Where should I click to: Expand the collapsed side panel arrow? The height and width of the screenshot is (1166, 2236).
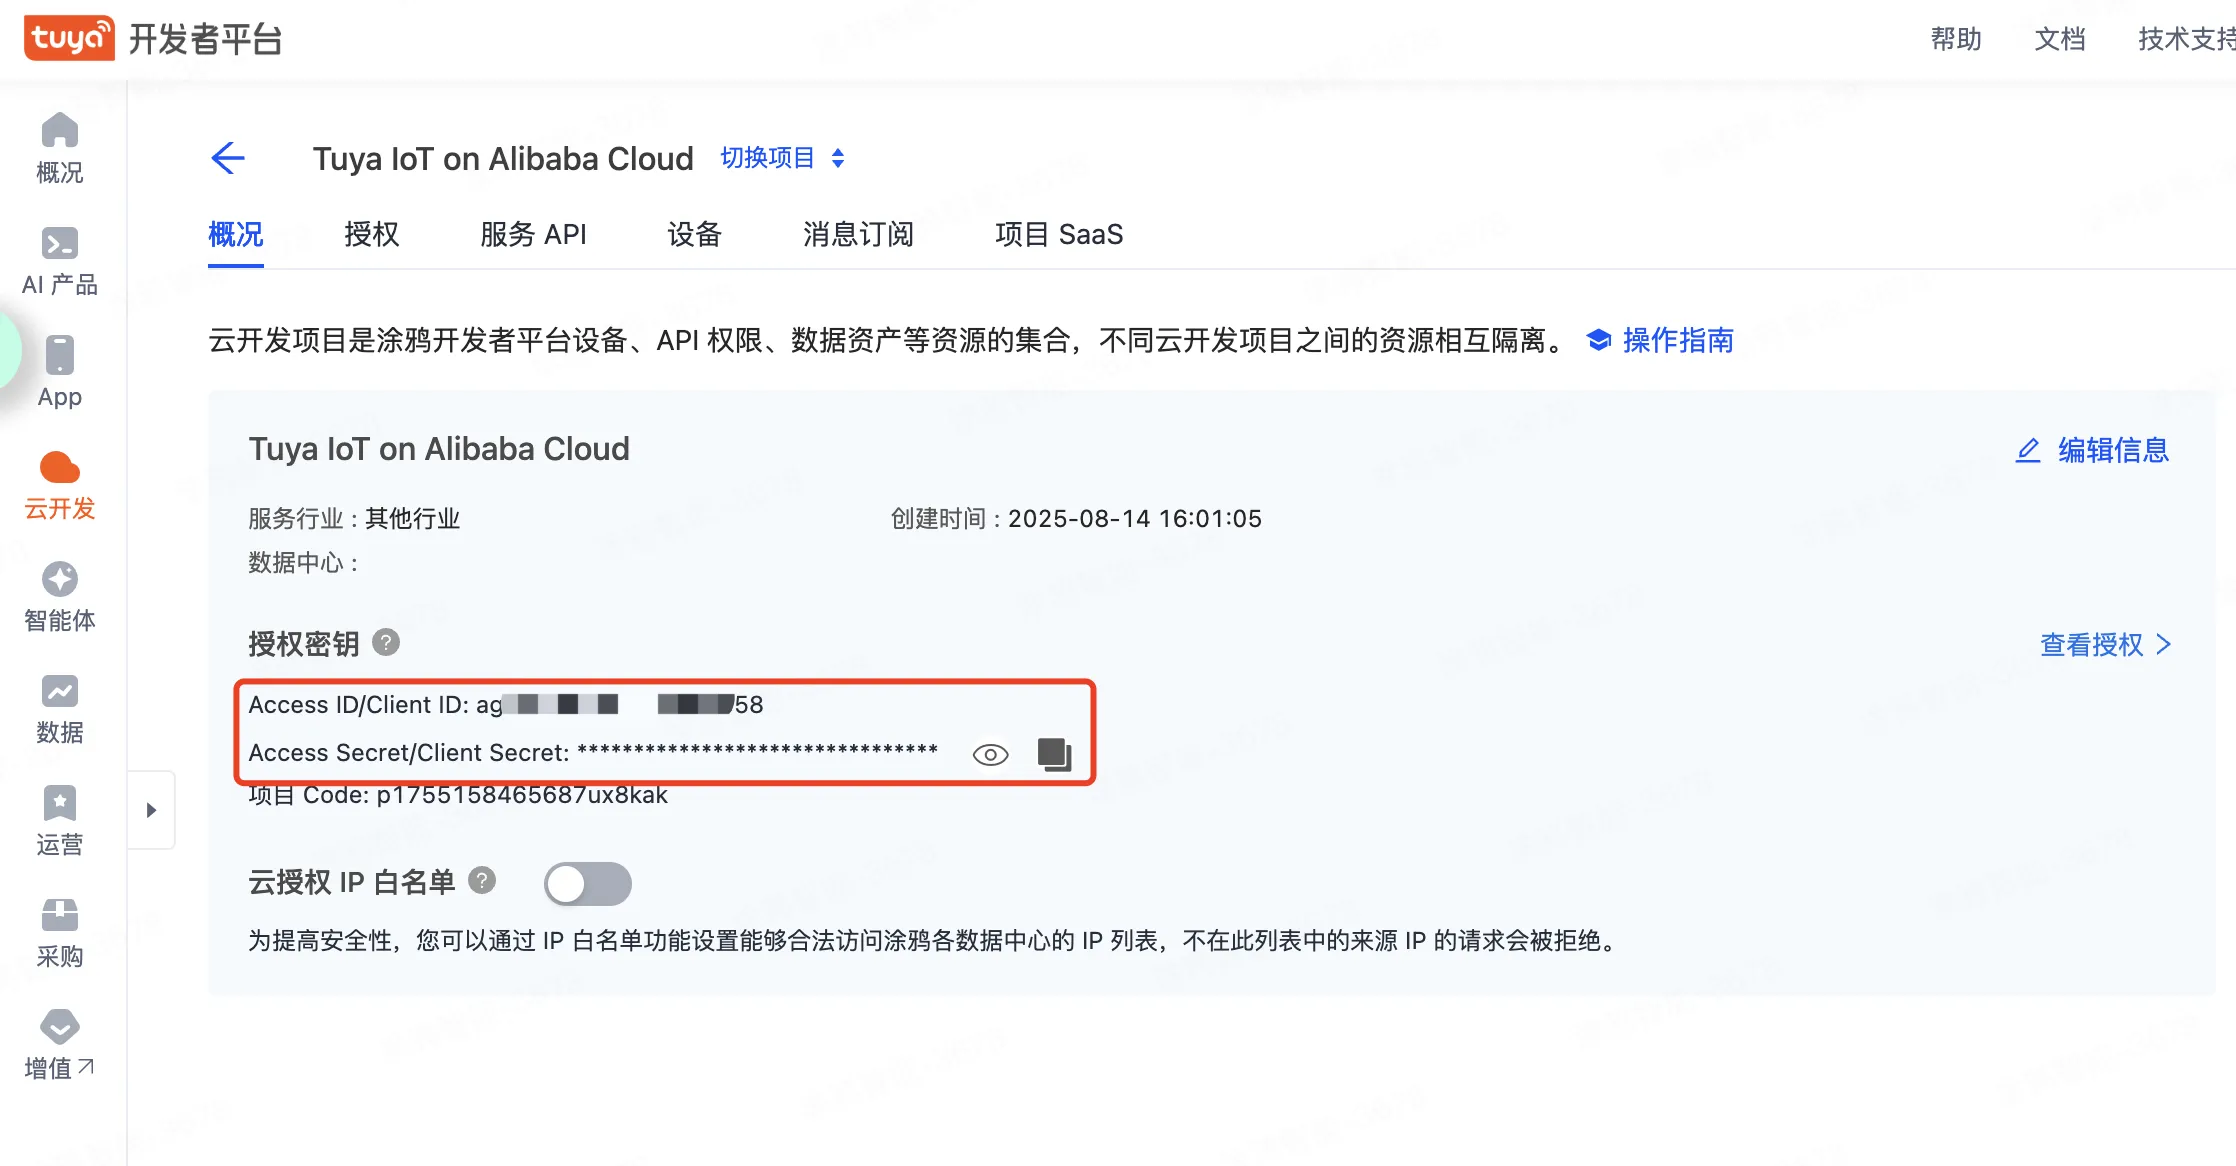(x=151, y=810)
